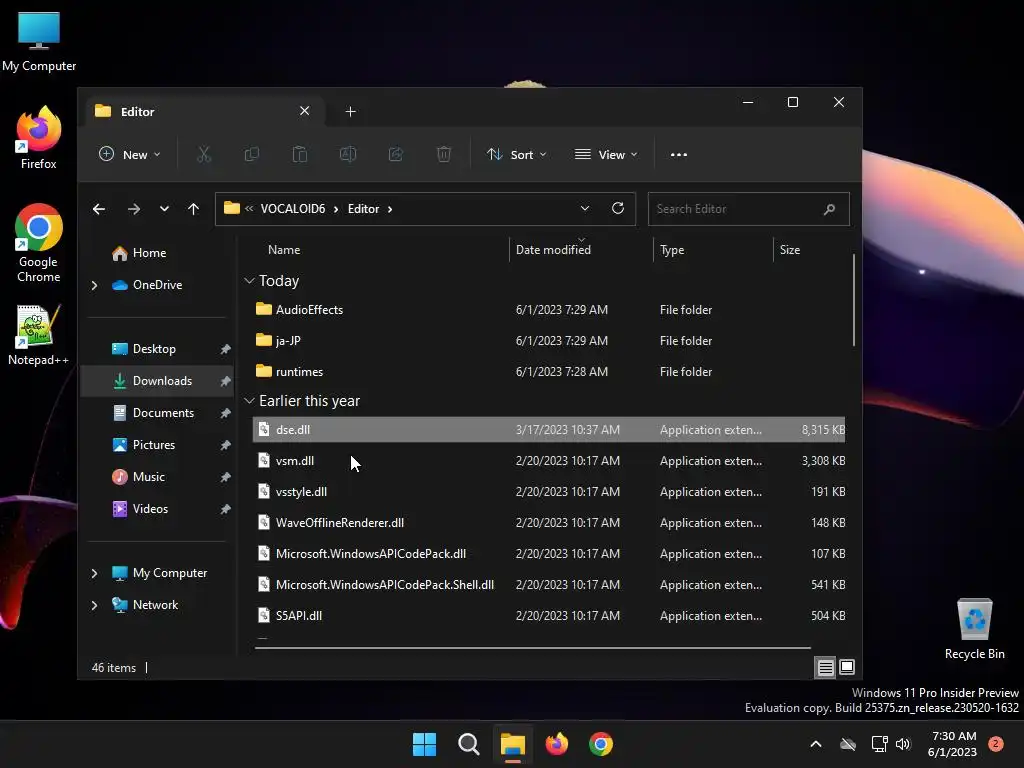Click Editor segment in address path
The width and height of the screenshot is (1024, 768).
click(363, 209)
